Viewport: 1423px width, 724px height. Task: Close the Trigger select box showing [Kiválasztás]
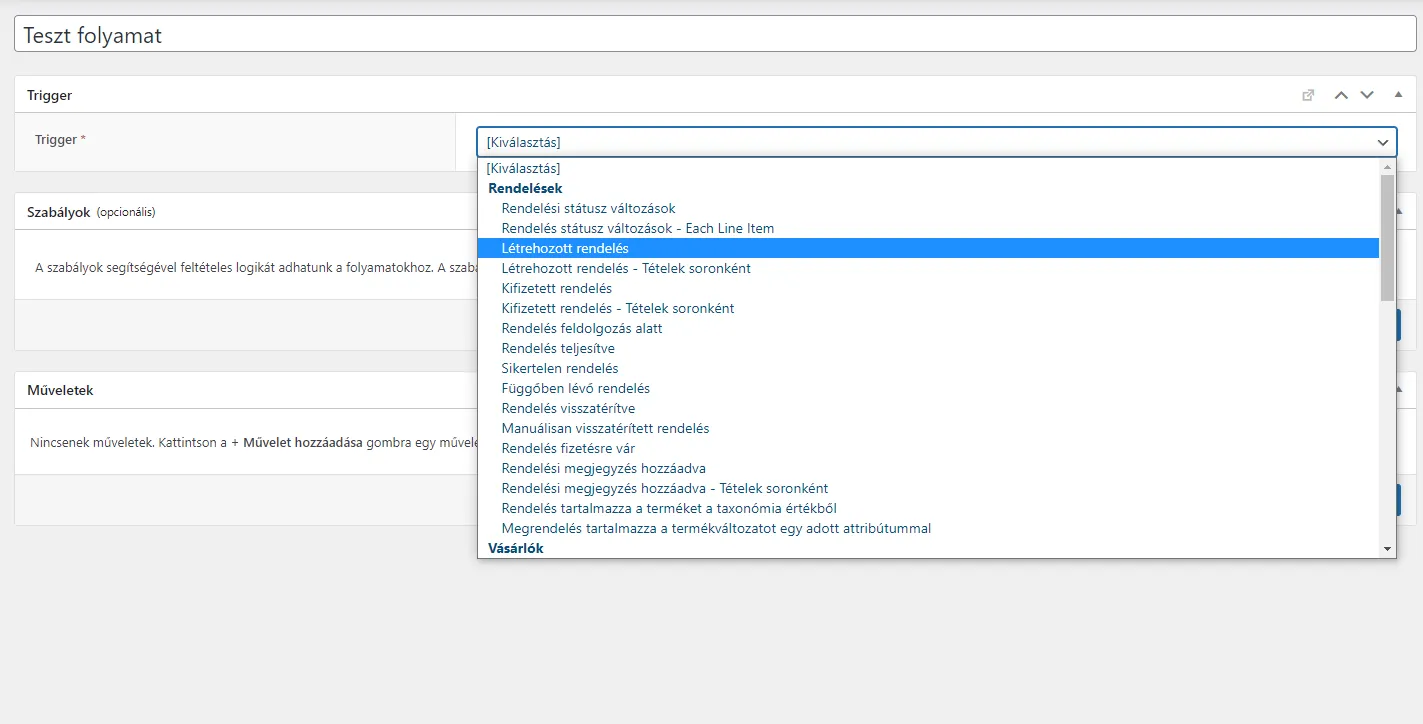pyautogui.click(x=937, y=142)
